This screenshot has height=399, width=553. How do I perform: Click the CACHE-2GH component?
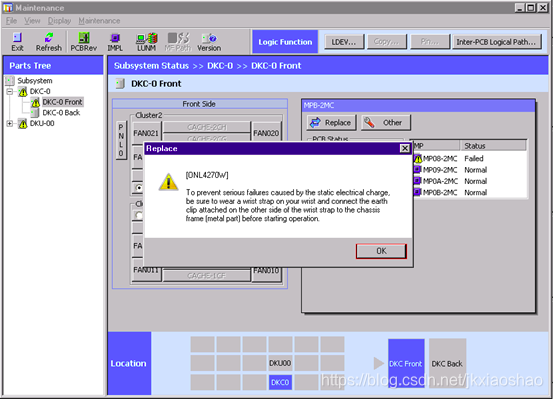(x=207, y=127)
